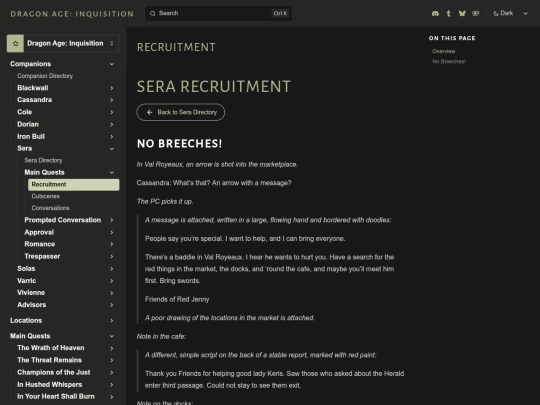This screenshot has height=405, width=540.
Task: Open The Wrath of Heaven entry
Action: (51, 348)
